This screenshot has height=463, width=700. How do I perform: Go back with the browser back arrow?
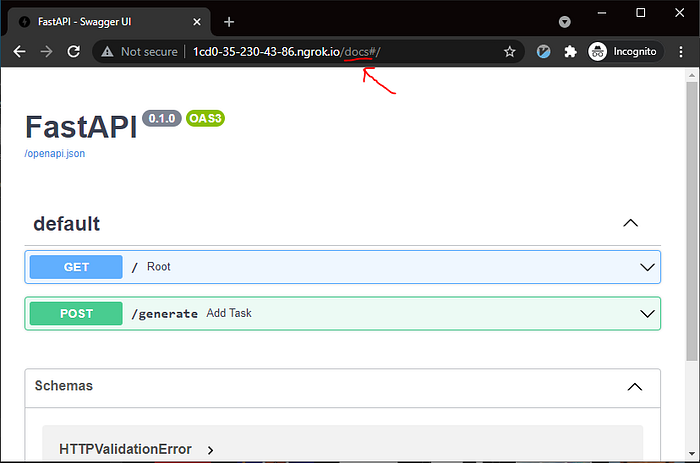(x=19, y=52)
